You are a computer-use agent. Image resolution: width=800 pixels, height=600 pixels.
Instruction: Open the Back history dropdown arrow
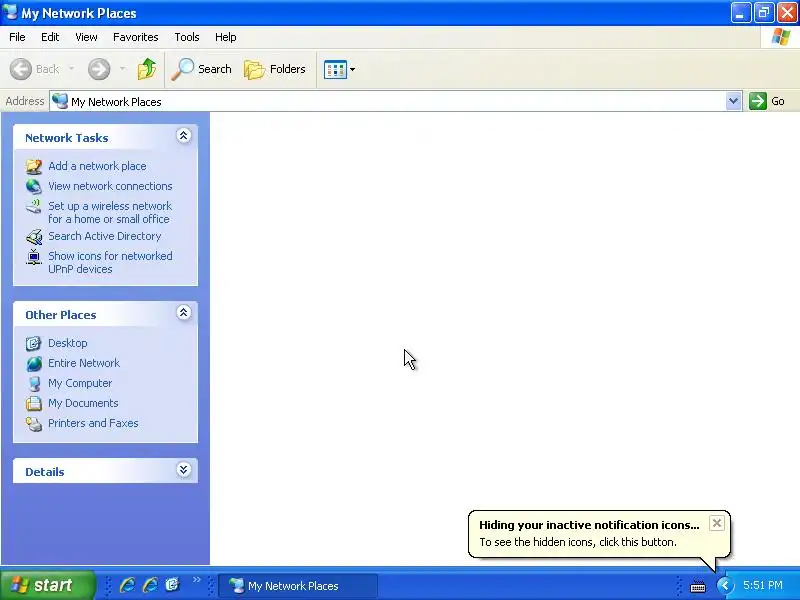click(x=71, y=69)
